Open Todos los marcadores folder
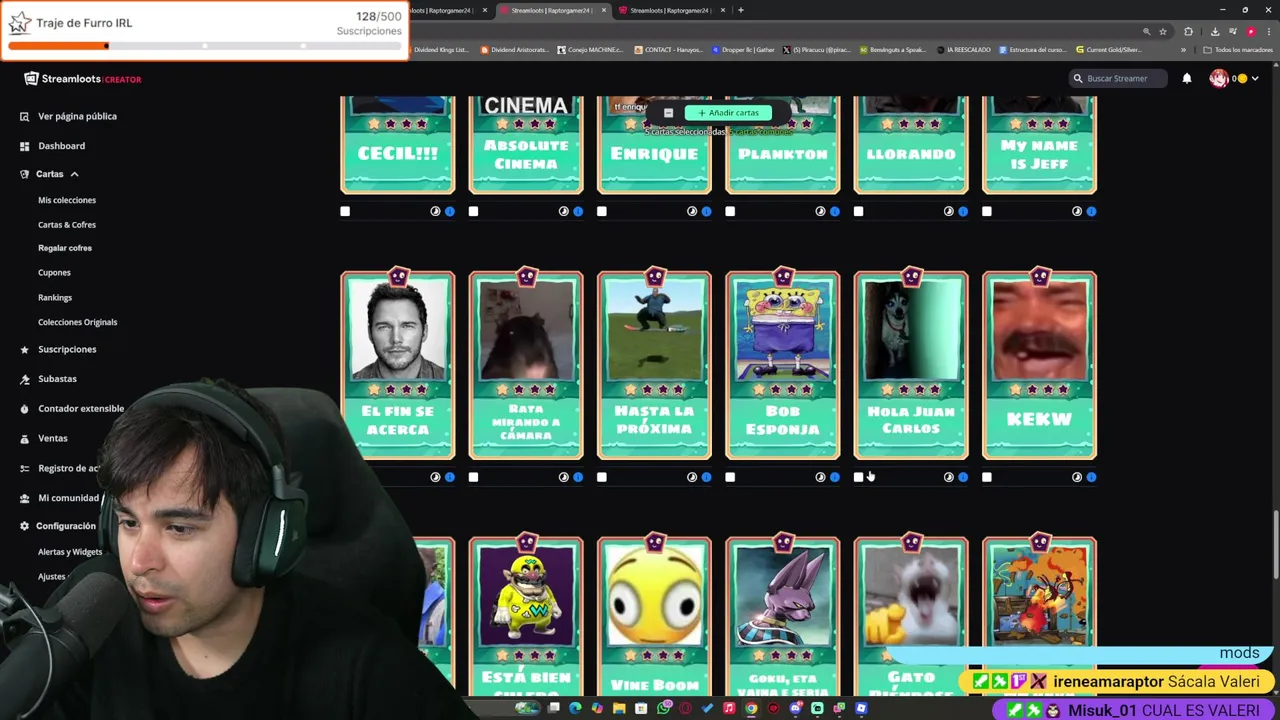The width and height of the screenshot is (1280, 720). [1238, 50]
